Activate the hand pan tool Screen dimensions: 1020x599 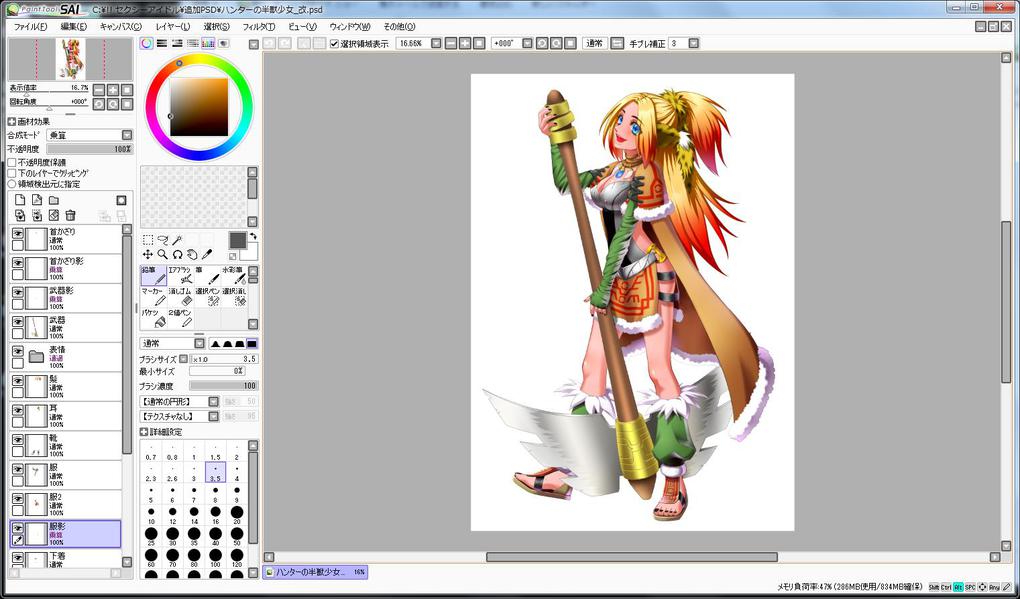(x=192, y=254)
